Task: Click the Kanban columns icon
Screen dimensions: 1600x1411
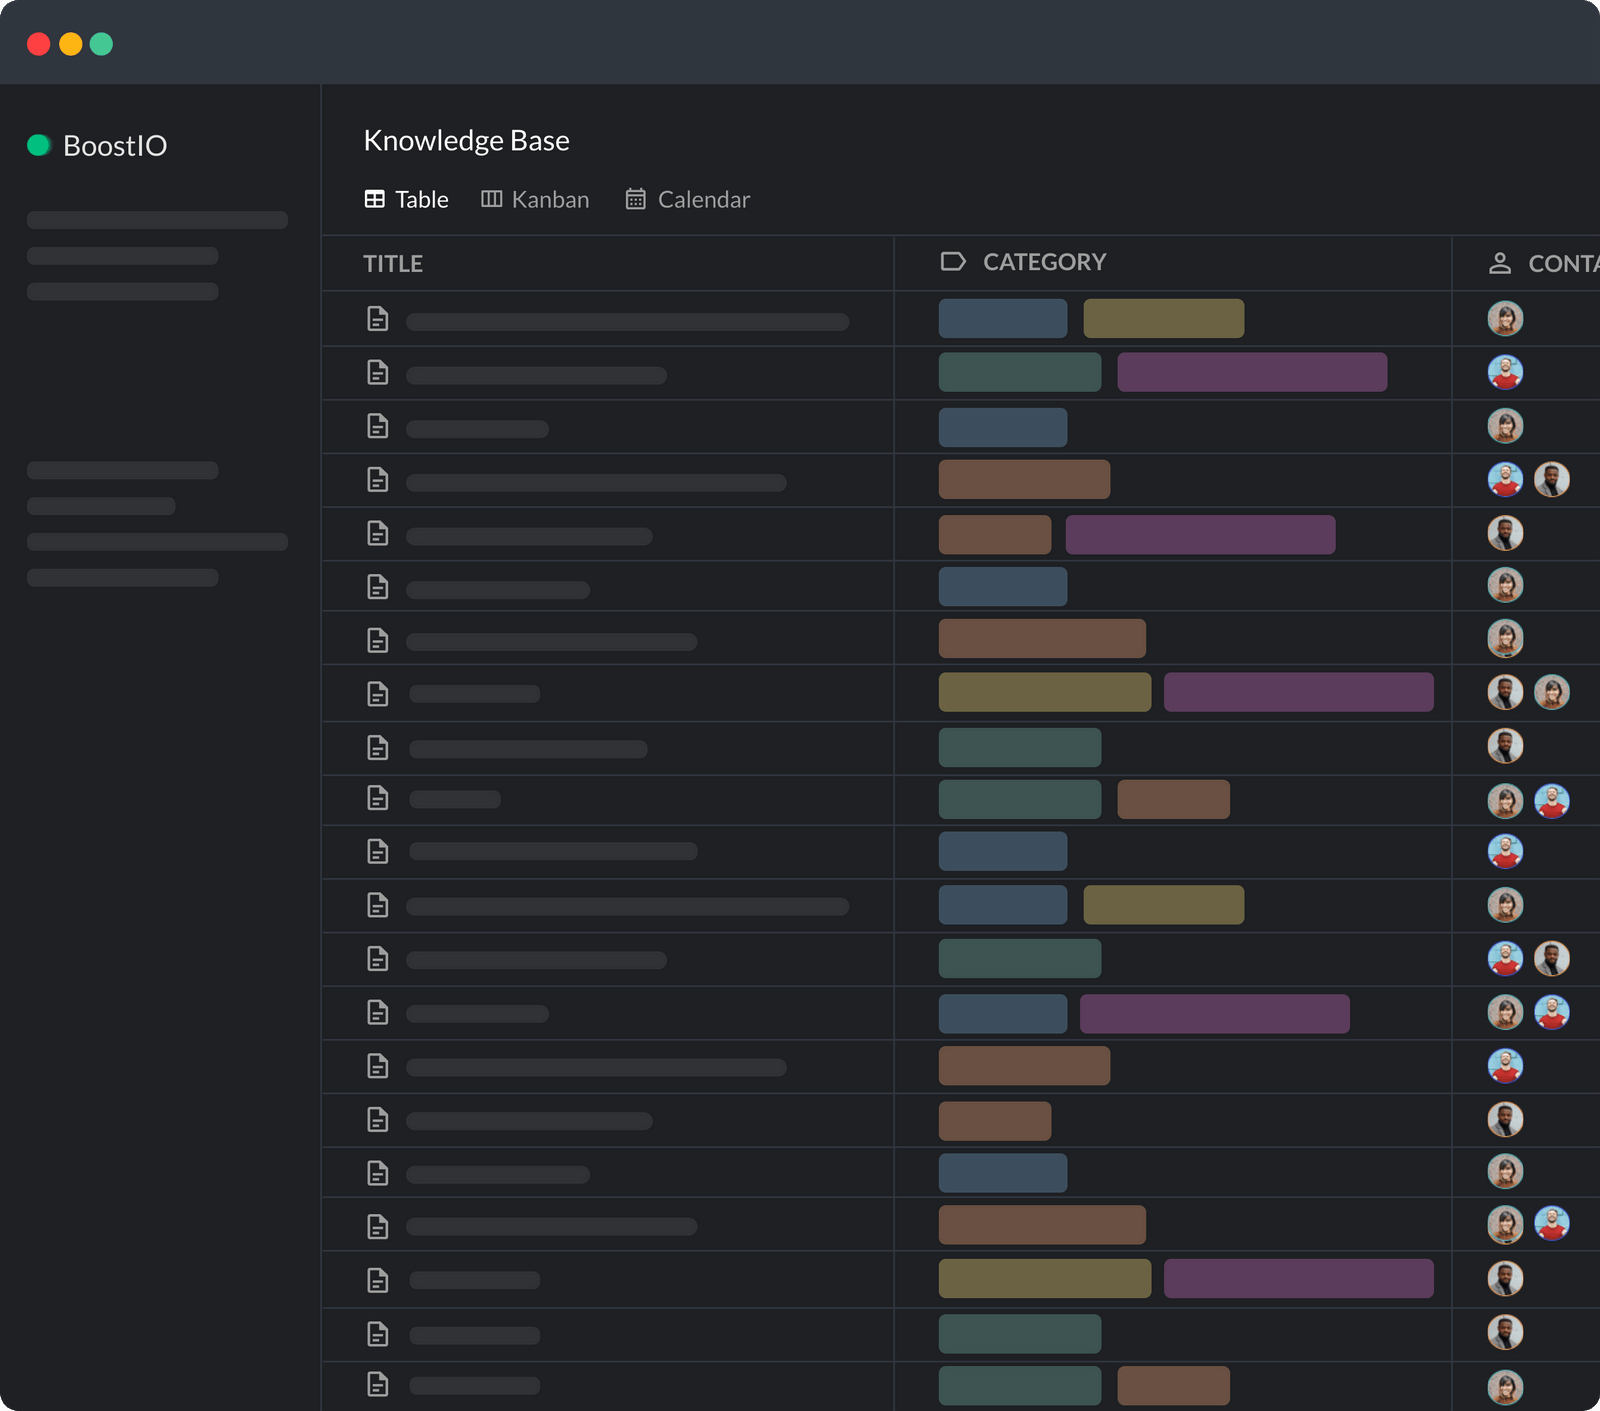Action: [491, 199]
